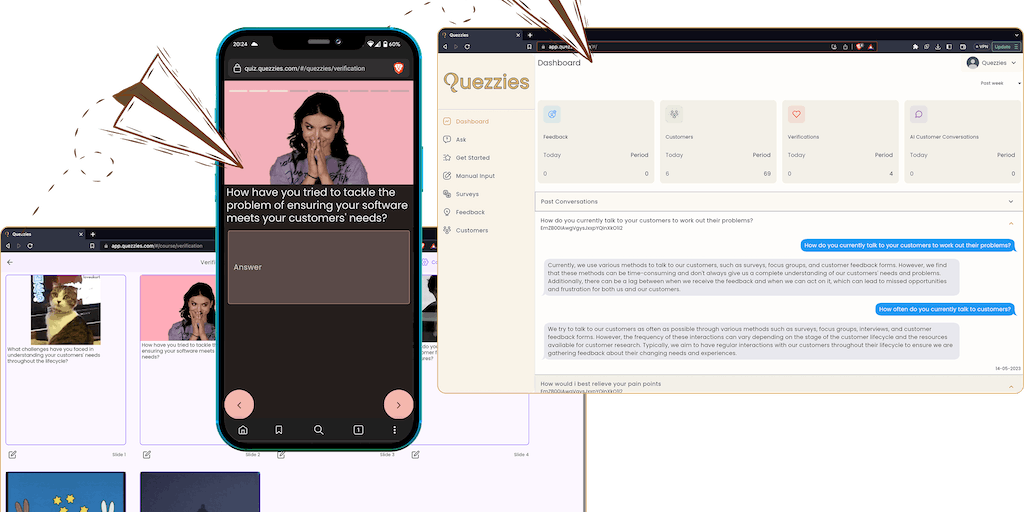This screenshot has height=512, width=1024.
Task: Click the phone browser URL bar
Action: [x=318, y=68]
